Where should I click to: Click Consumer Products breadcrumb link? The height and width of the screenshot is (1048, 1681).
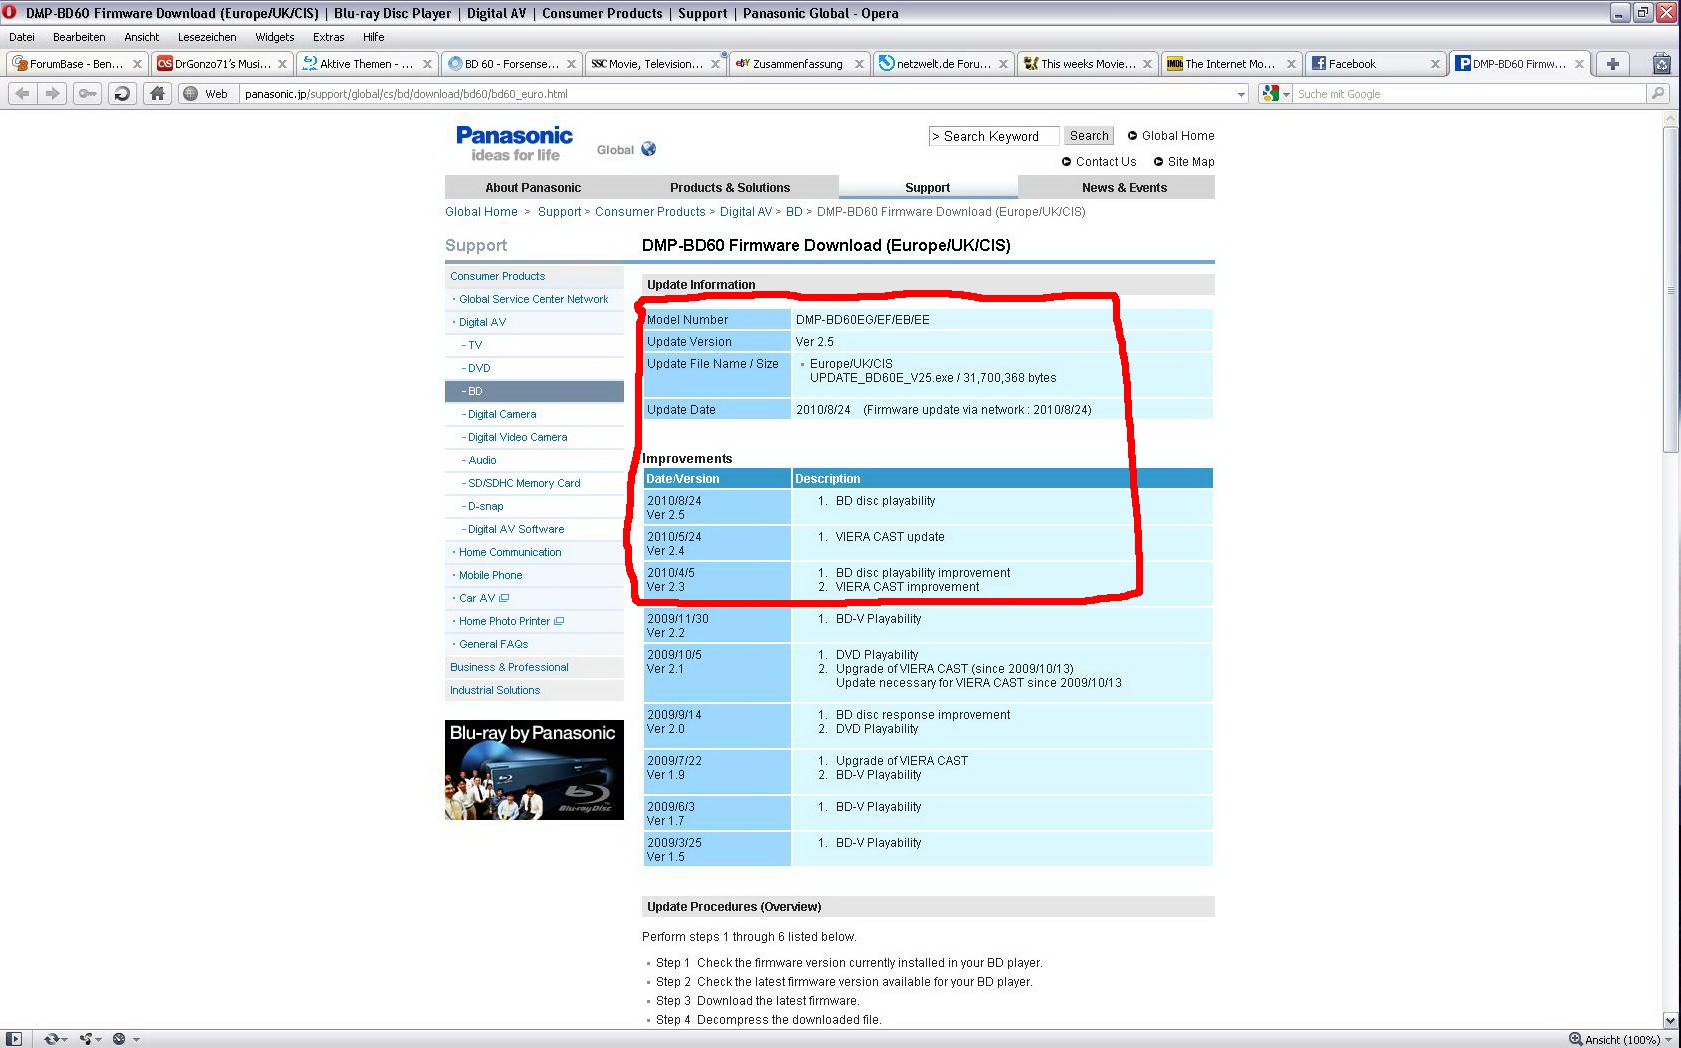tap(650, 212)
